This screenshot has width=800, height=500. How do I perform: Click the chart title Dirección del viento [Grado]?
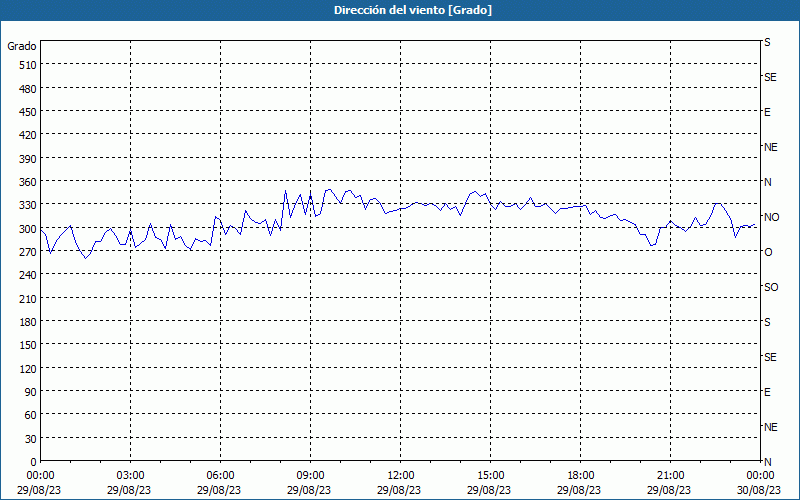413,10
